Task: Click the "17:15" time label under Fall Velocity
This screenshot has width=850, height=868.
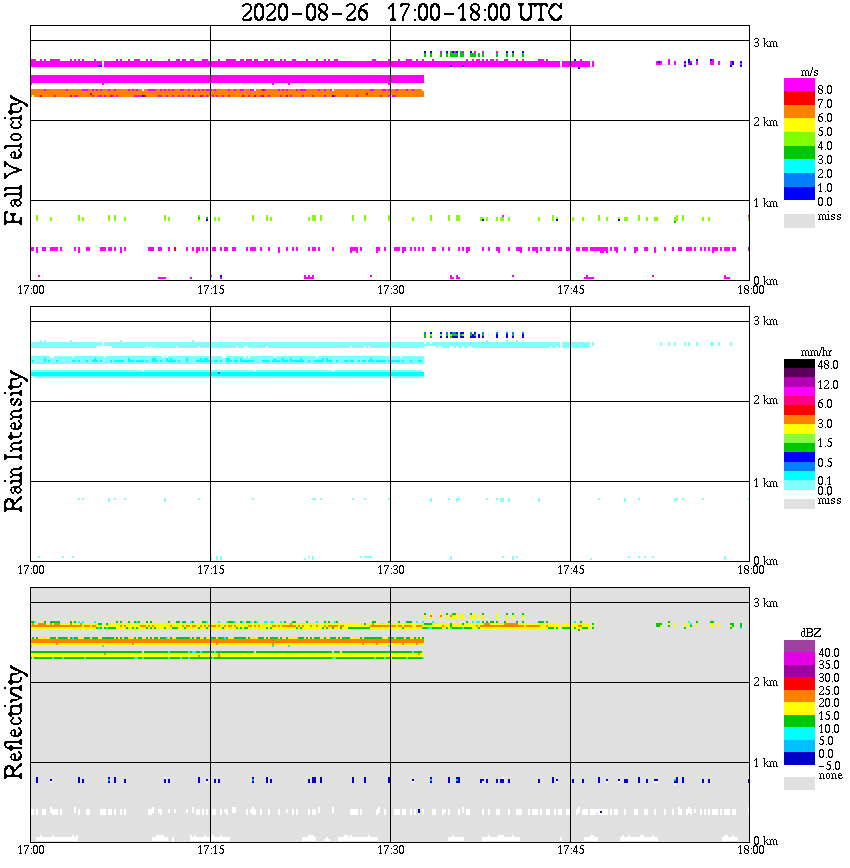Action: (210, 290)
